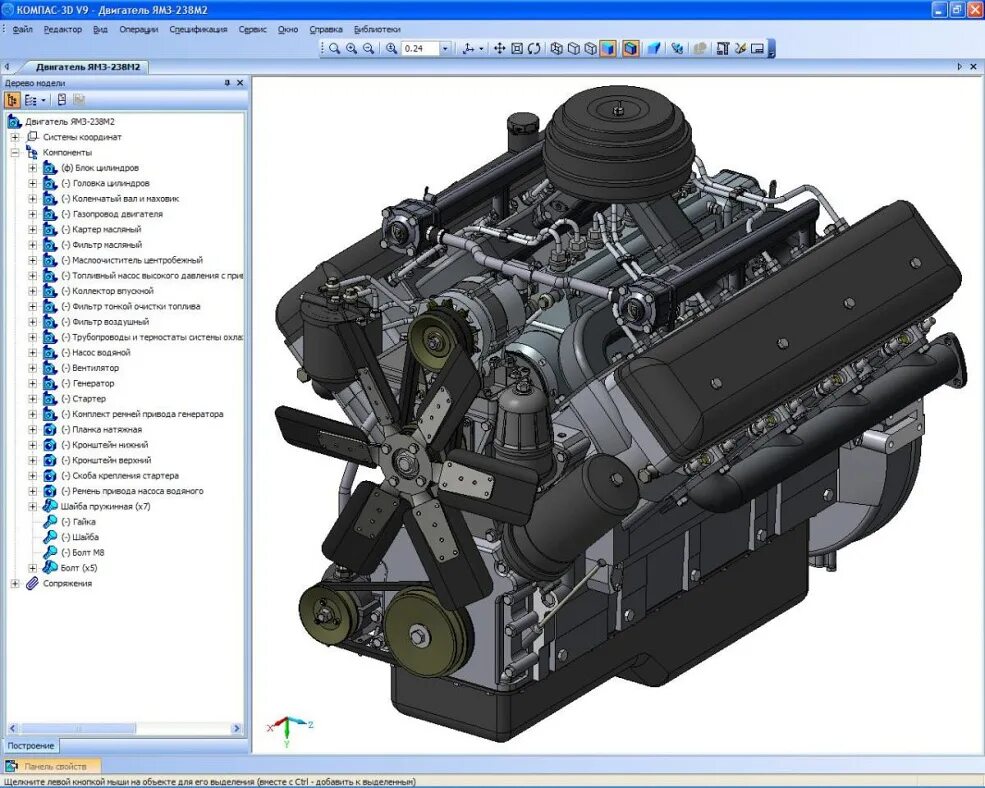Viewport: 985px width, 788px height.
Task: Open the view orientation dropdown arrow
Action: [x=481, y=48]
